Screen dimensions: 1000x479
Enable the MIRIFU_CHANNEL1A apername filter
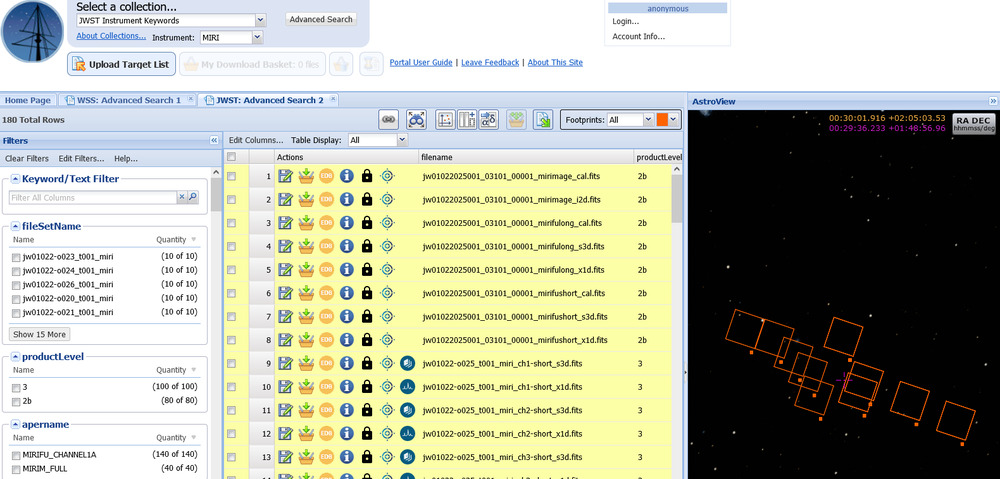pyautogui.click(x=15, y=455)
